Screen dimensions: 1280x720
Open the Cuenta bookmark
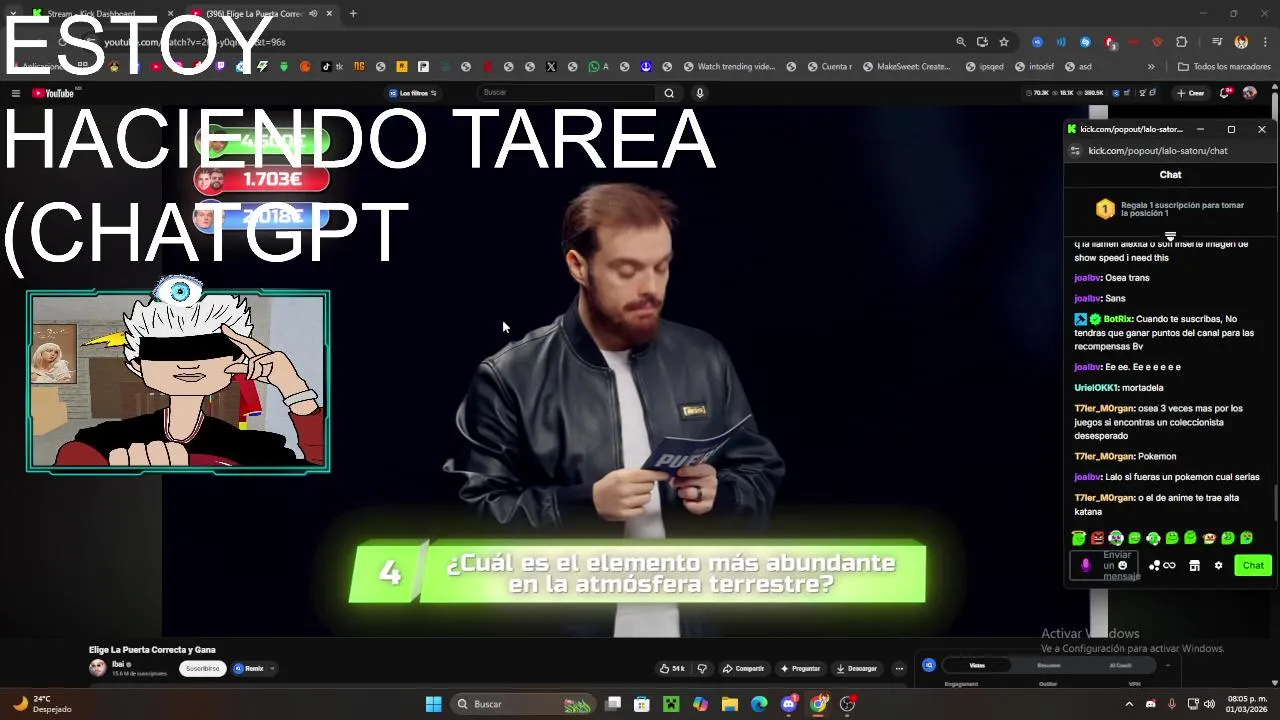point(830,67)
